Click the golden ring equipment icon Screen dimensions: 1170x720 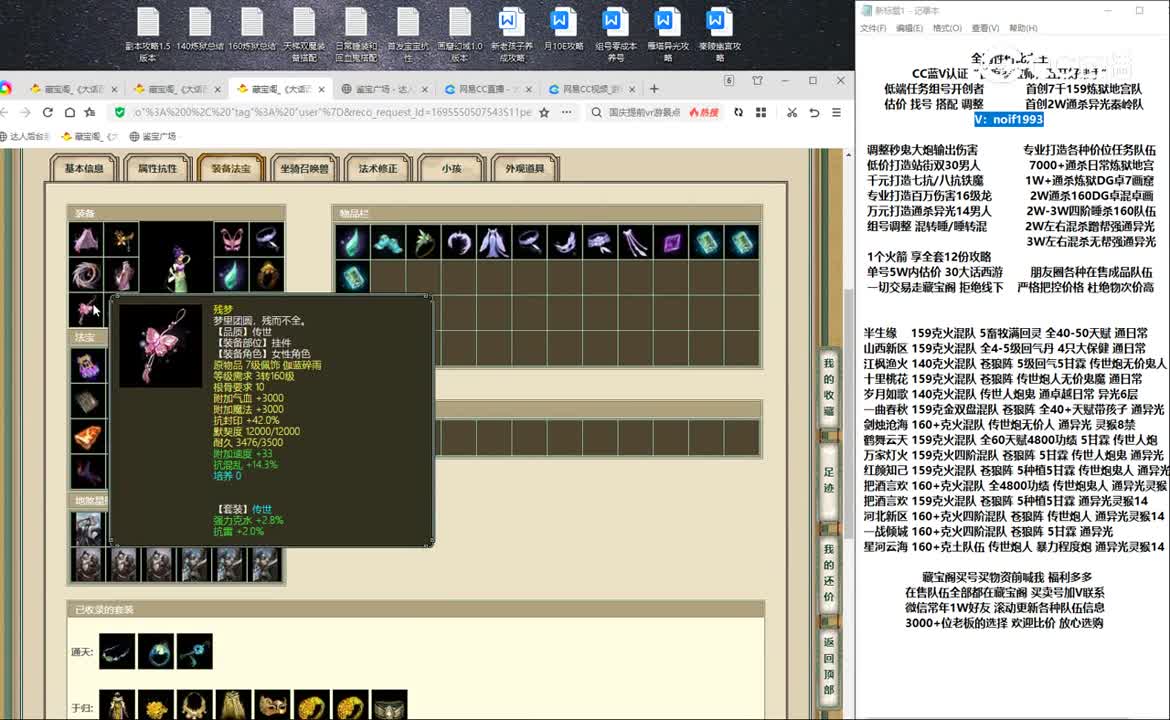(x=266, y=275)
